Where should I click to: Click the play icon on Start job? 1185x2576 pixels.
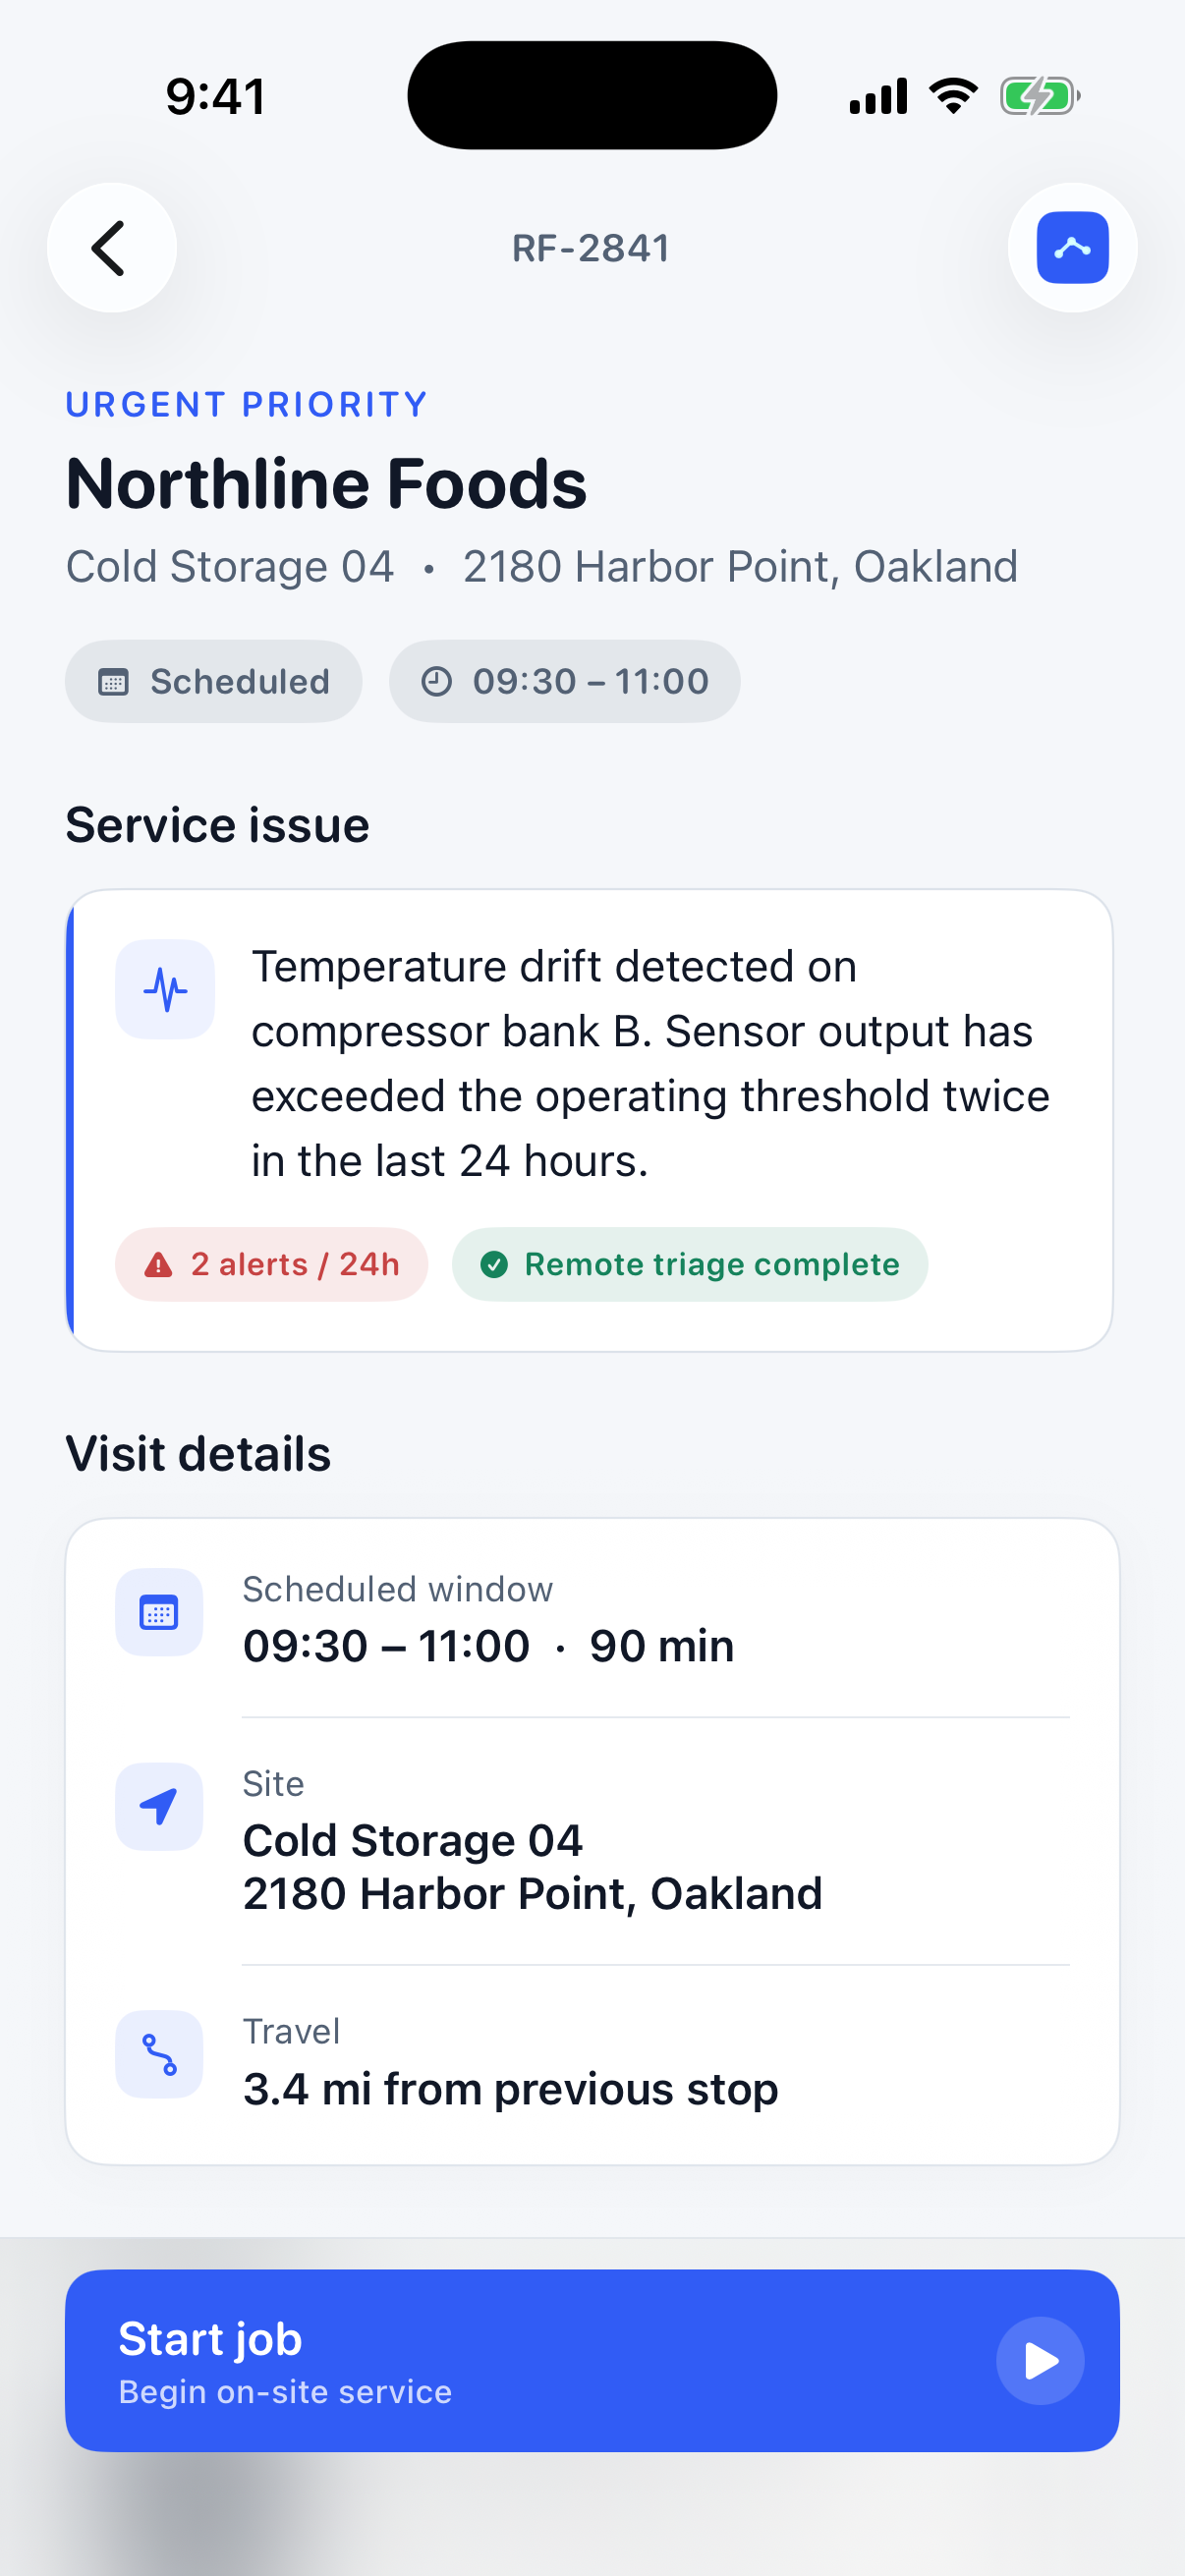(1040, 2360)
